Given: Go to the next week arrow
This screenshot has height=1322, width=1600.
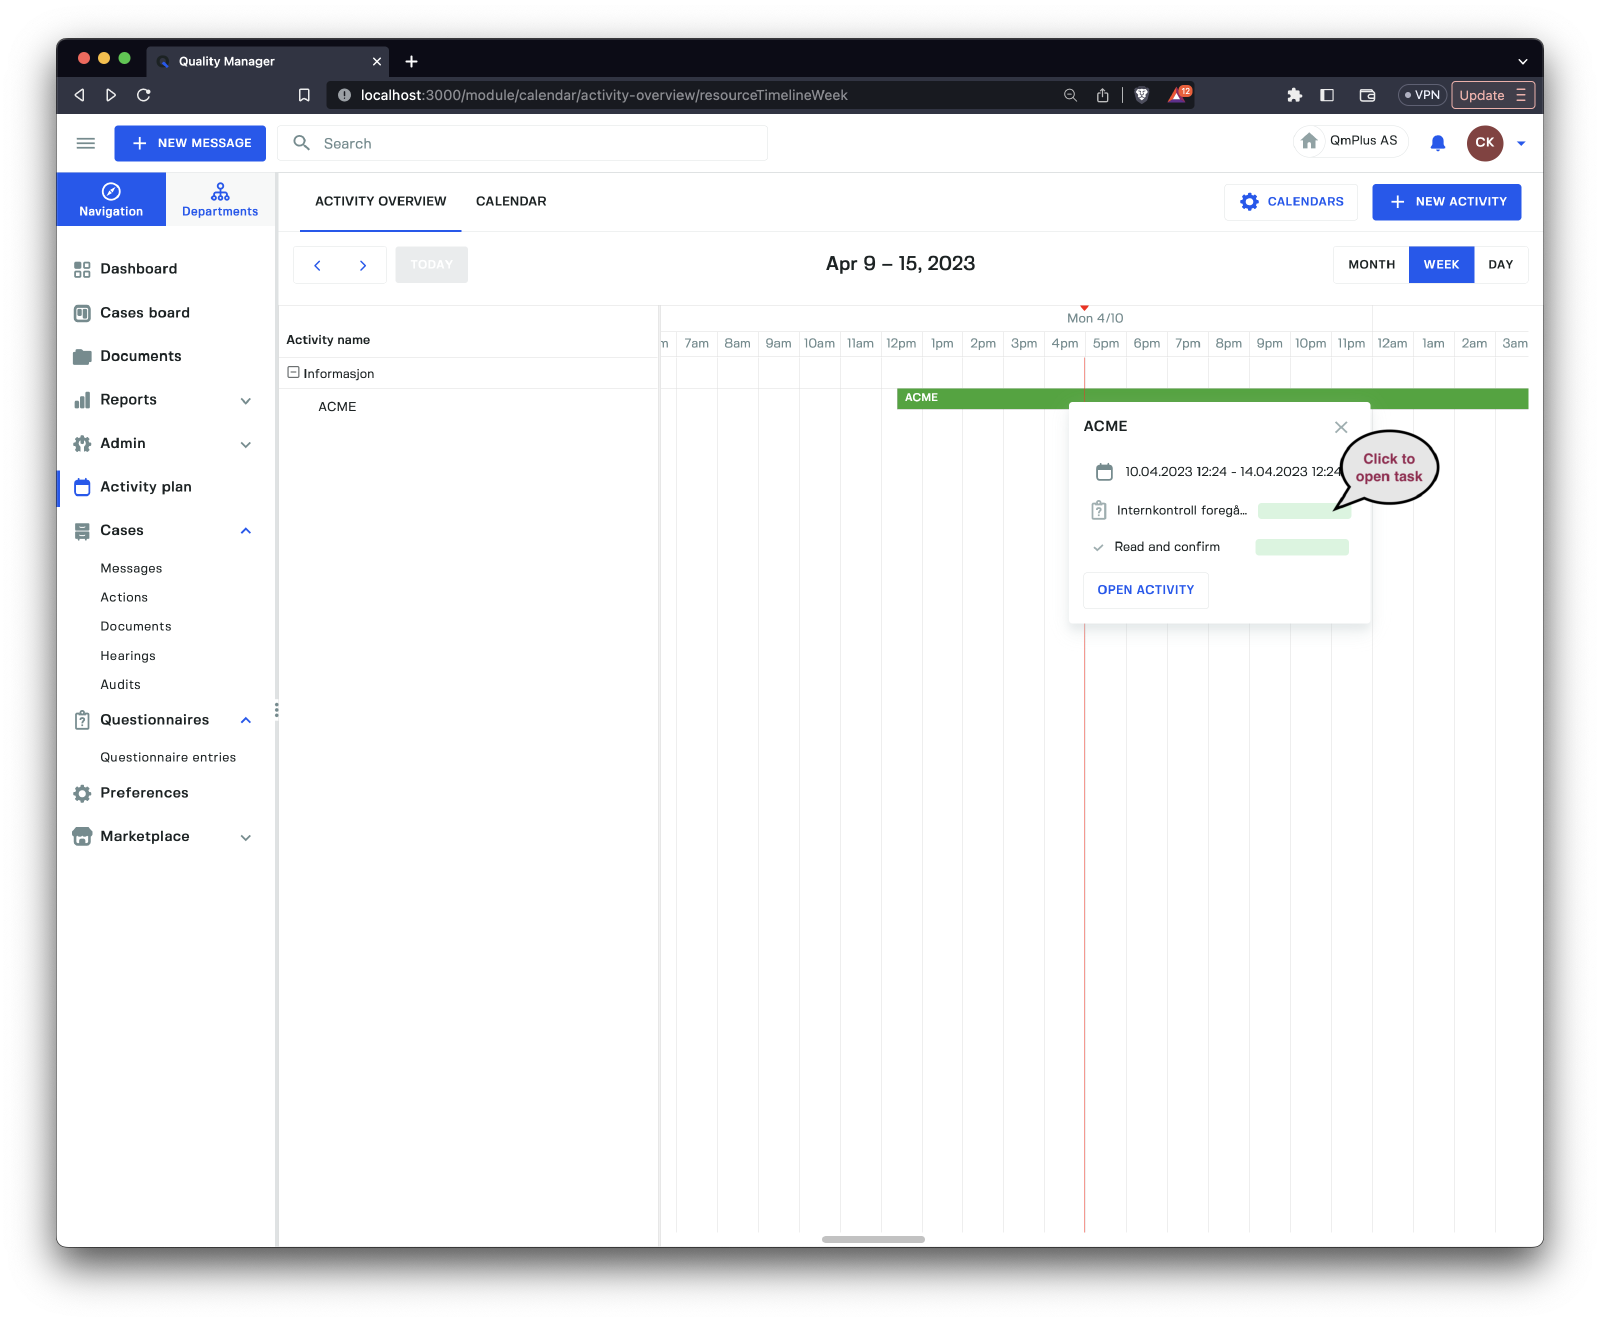Looking at the screenshot, I should (363, 265).
